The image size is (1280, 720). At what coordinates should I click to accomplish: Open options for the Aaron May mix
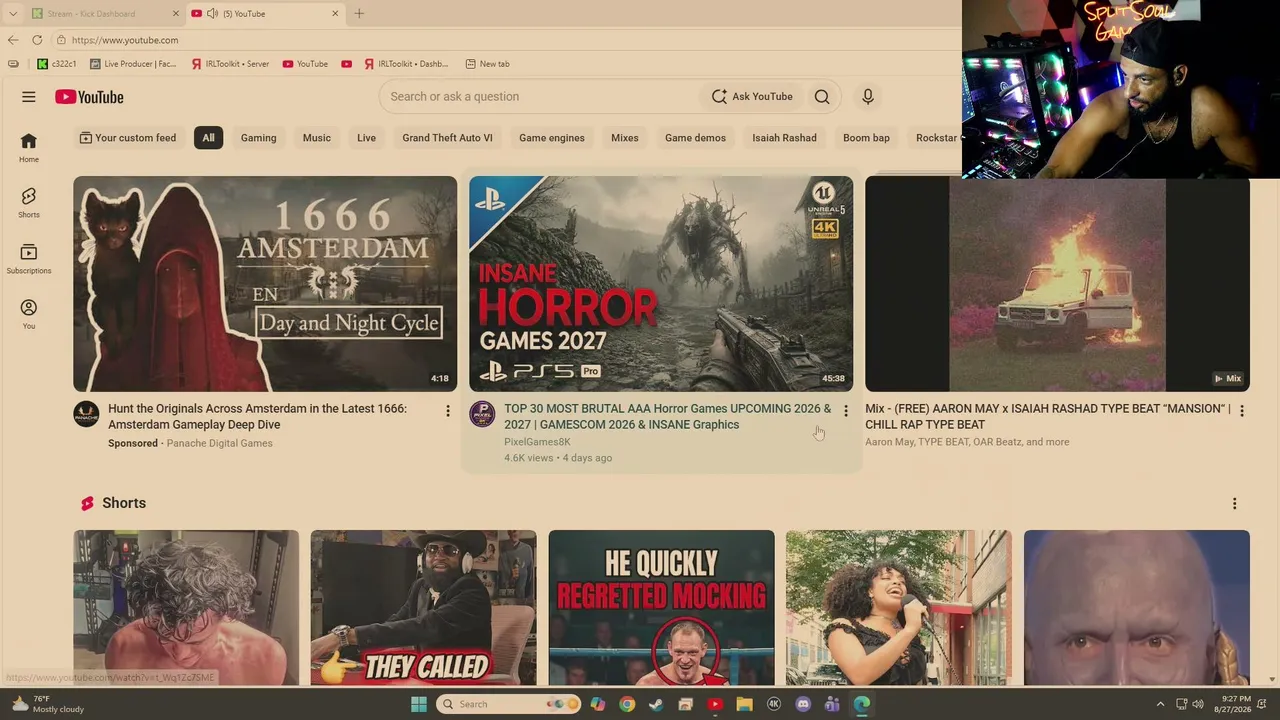tap(1242, 411)
